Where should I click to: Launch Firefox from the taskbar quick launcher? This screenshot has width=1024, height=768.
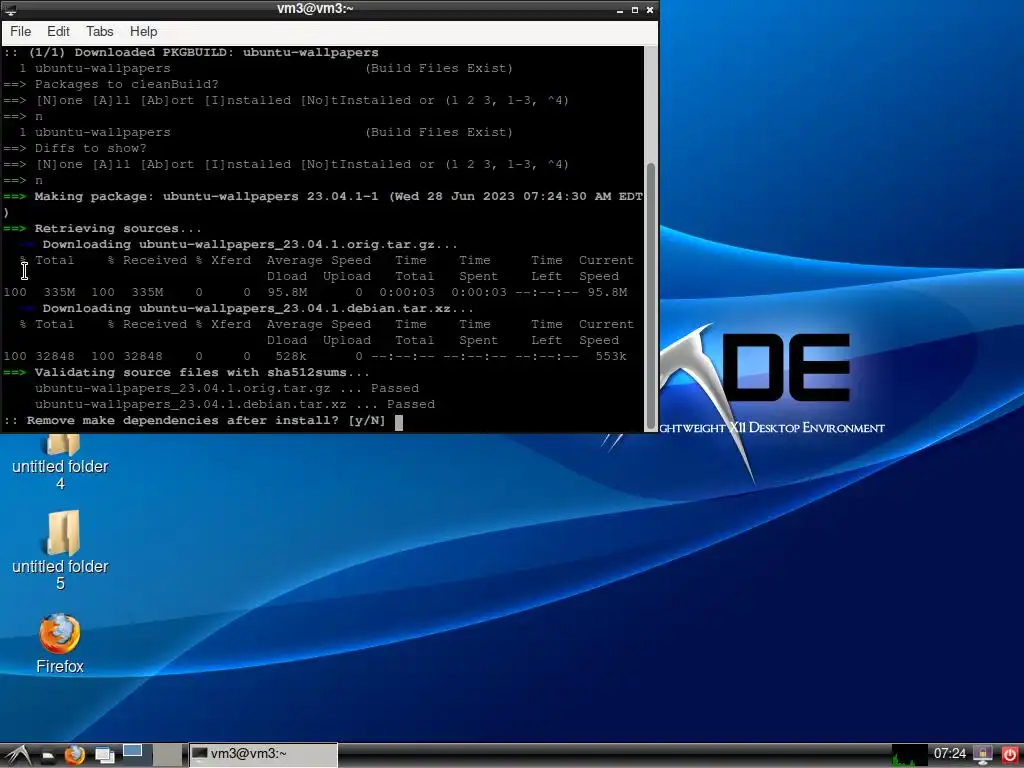pyautogui.click(x=74, y=755)
